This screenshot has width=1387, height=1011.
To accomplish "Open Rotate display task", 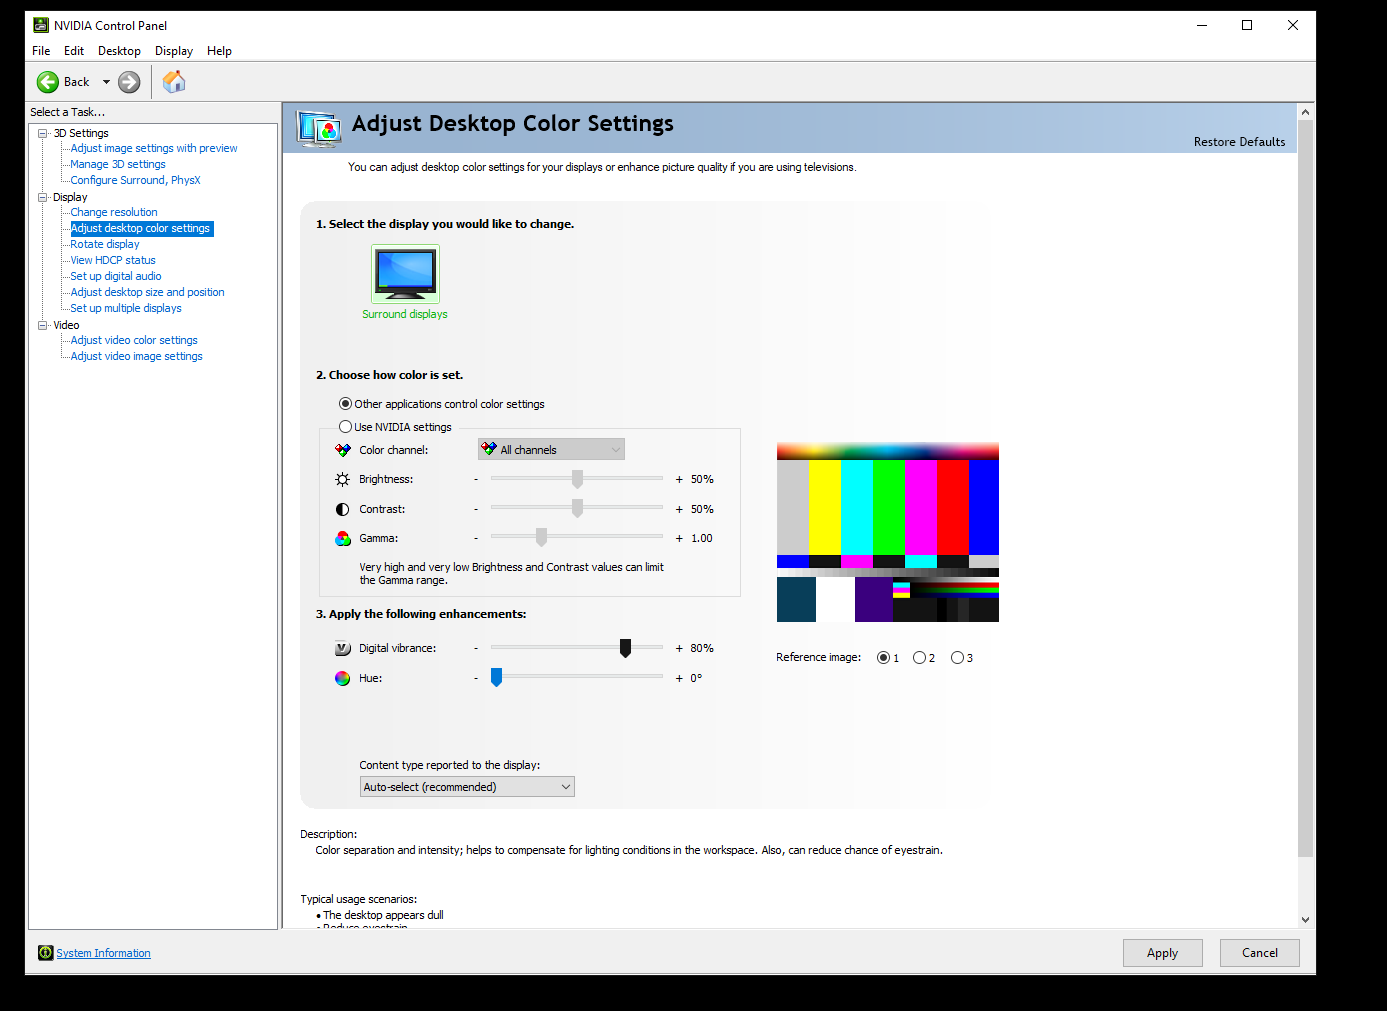I will pyautogui.click(x=105, y=244).
